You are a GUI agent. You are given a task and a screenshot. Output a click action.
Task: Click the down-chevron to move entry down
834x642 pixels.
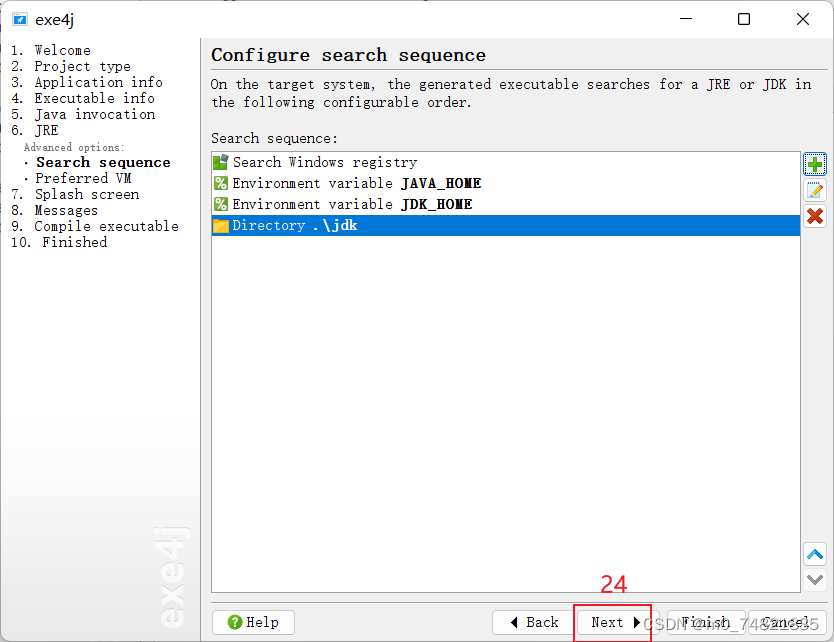pyautogui.click(x=815, y=579)
